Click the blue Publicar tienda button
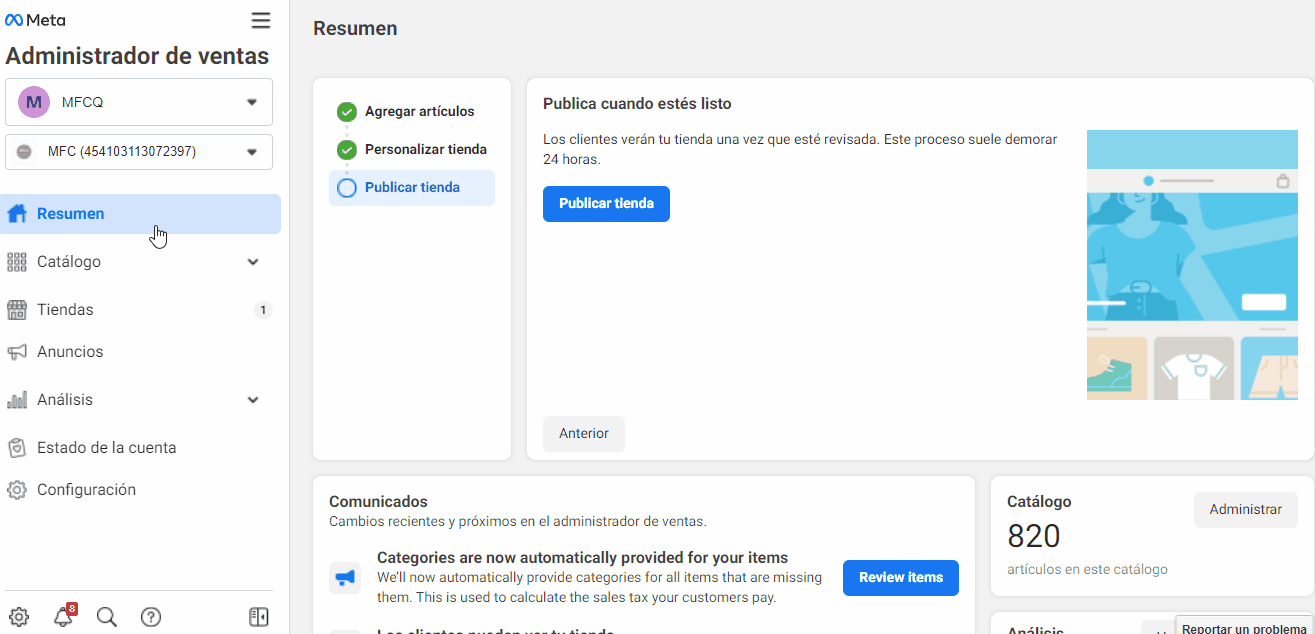This screenshot has height=634, width=1315. 606,203
